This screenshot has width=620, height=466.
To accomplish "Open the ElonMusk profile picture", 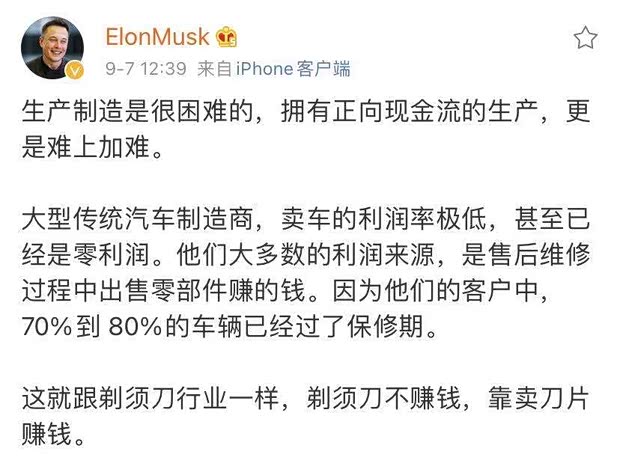I will click(x=50, y=48).
